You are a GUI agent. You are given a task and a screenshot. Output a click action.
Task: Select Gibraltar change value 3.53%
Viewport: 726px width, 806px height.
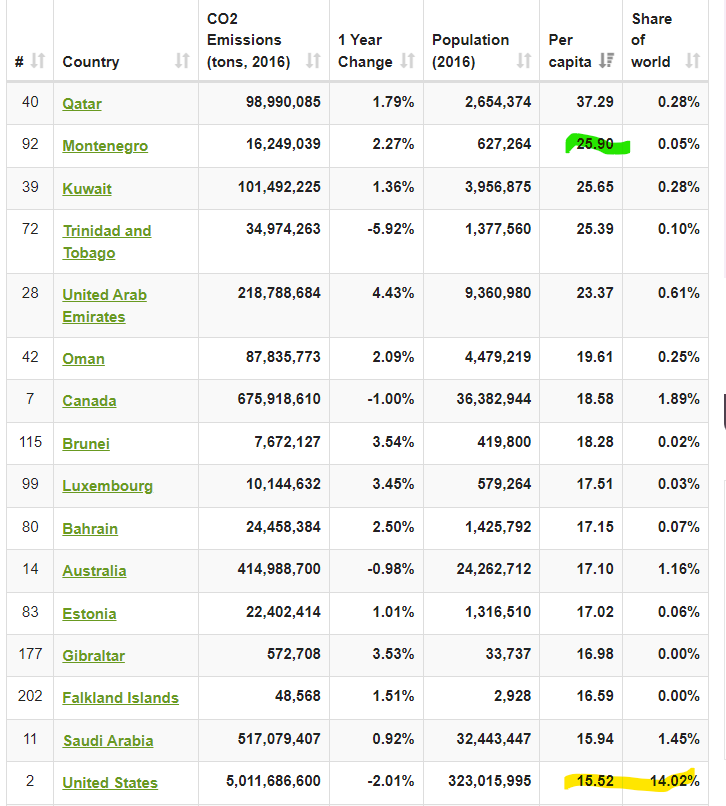point(393,654)
